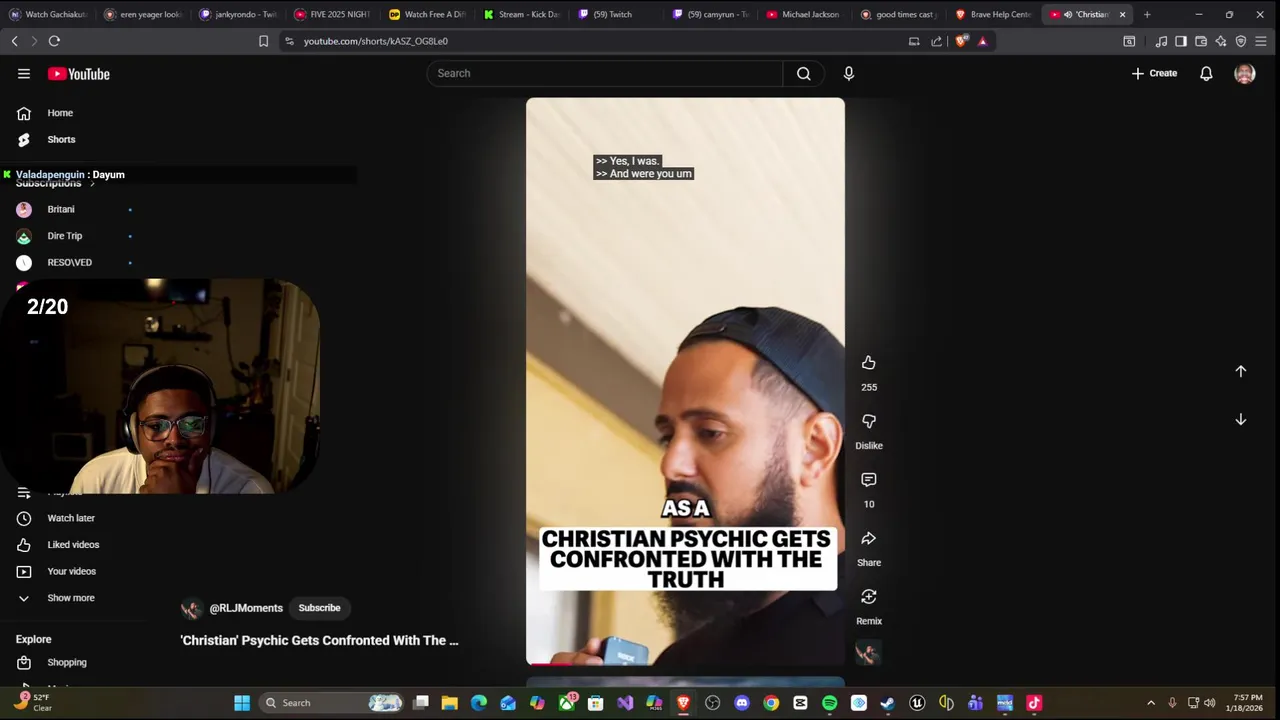Viewport: 1280px width, 720px height.
Task: Open Discord from the taskbar
Action: tap(742, 703)
